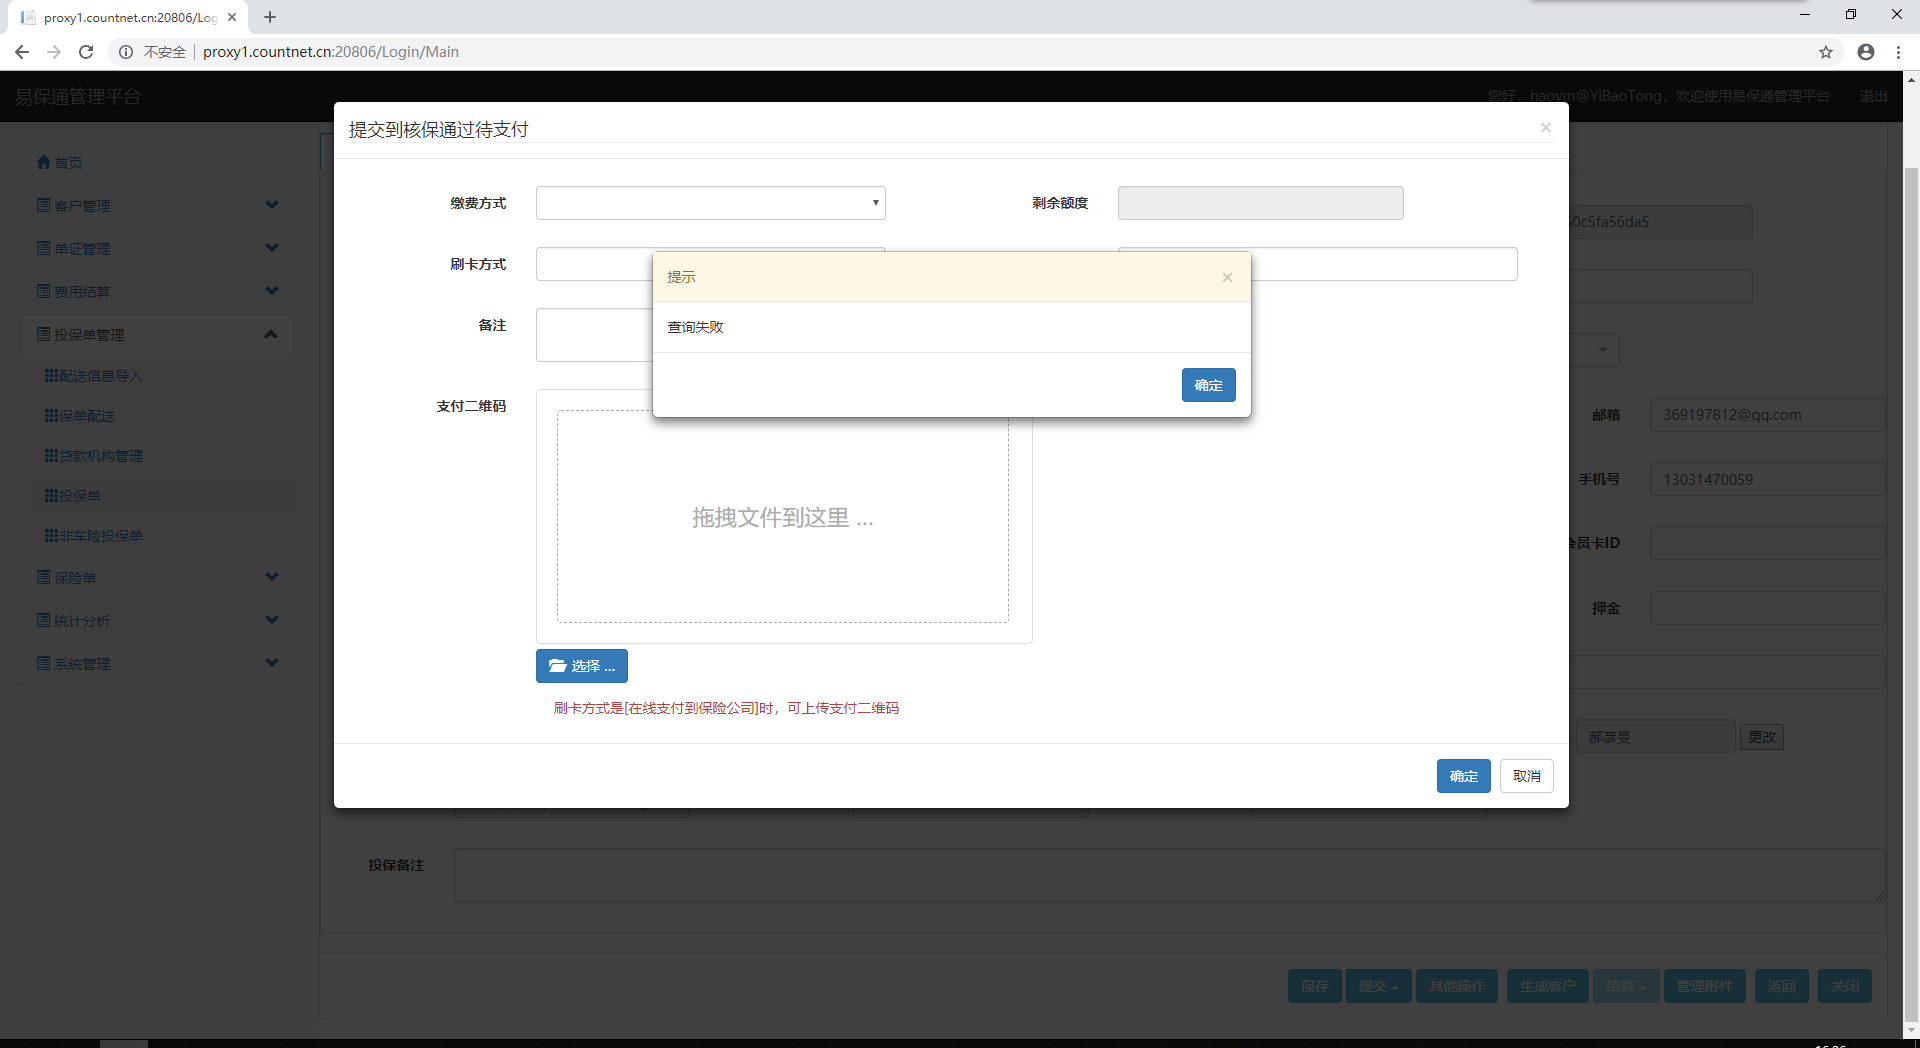The width and height of the screenshot is (1920, 1048).
Task: Open 配送信息导入 in the sidebar
Action: [x=94, y=376]
